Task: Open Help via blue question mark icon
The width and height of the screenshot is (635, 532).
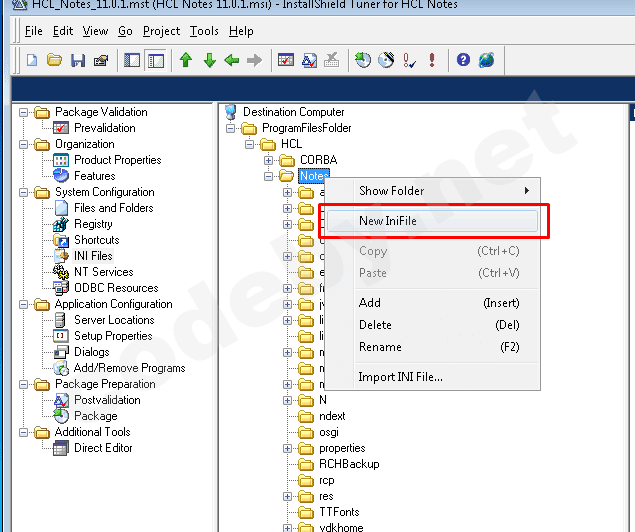Action: pos(463,61)
